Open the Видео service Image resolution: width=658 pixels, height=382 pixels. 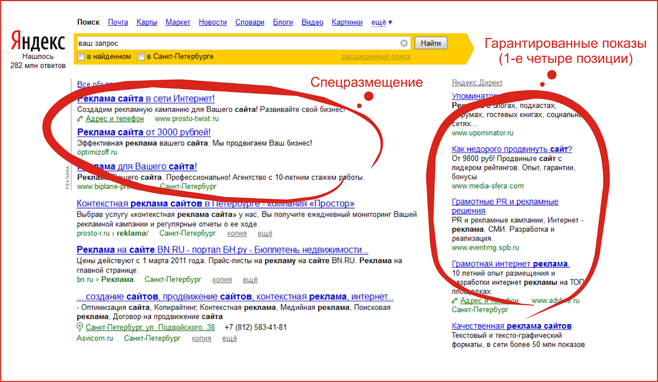pyautogui.click(x=312, y=22)
